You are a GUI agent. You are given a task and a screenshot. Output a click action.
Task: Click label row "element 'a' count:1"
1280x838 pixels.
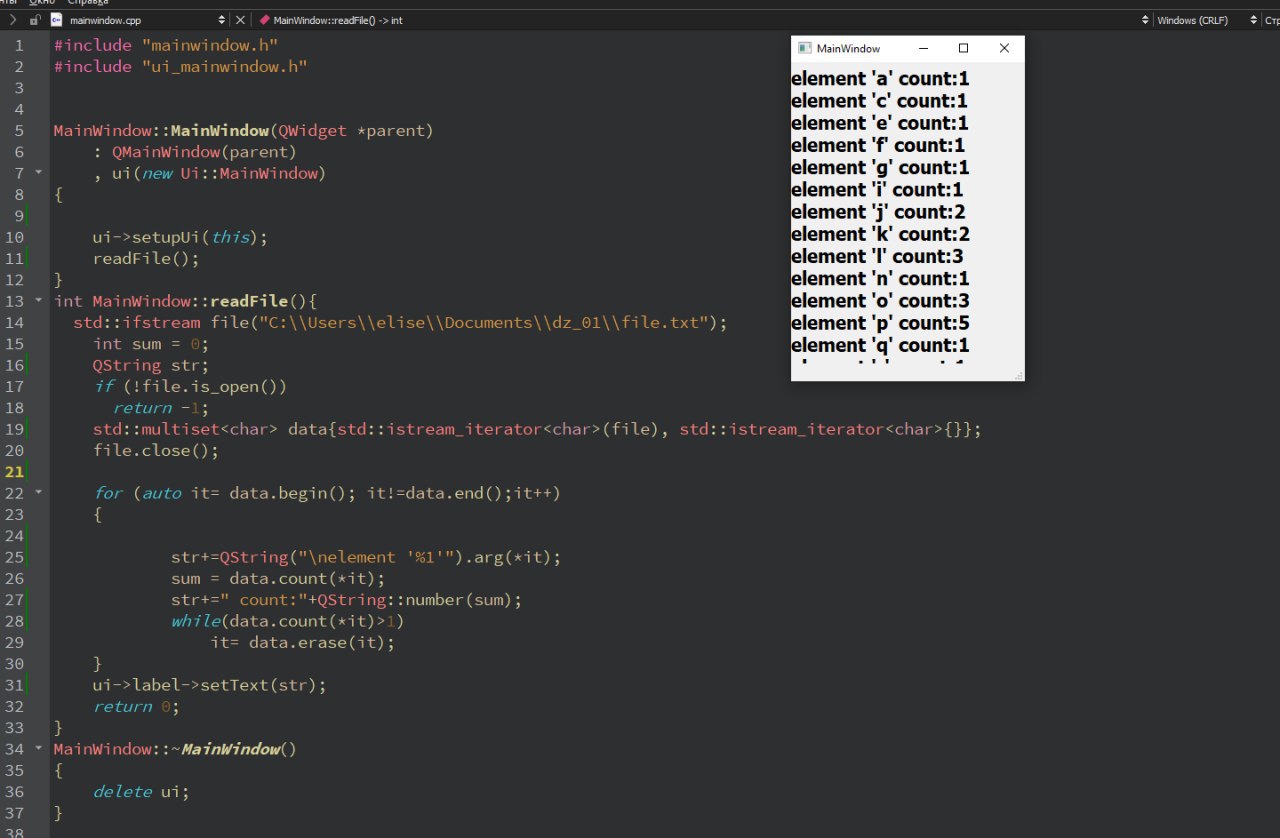pos(880,79)
